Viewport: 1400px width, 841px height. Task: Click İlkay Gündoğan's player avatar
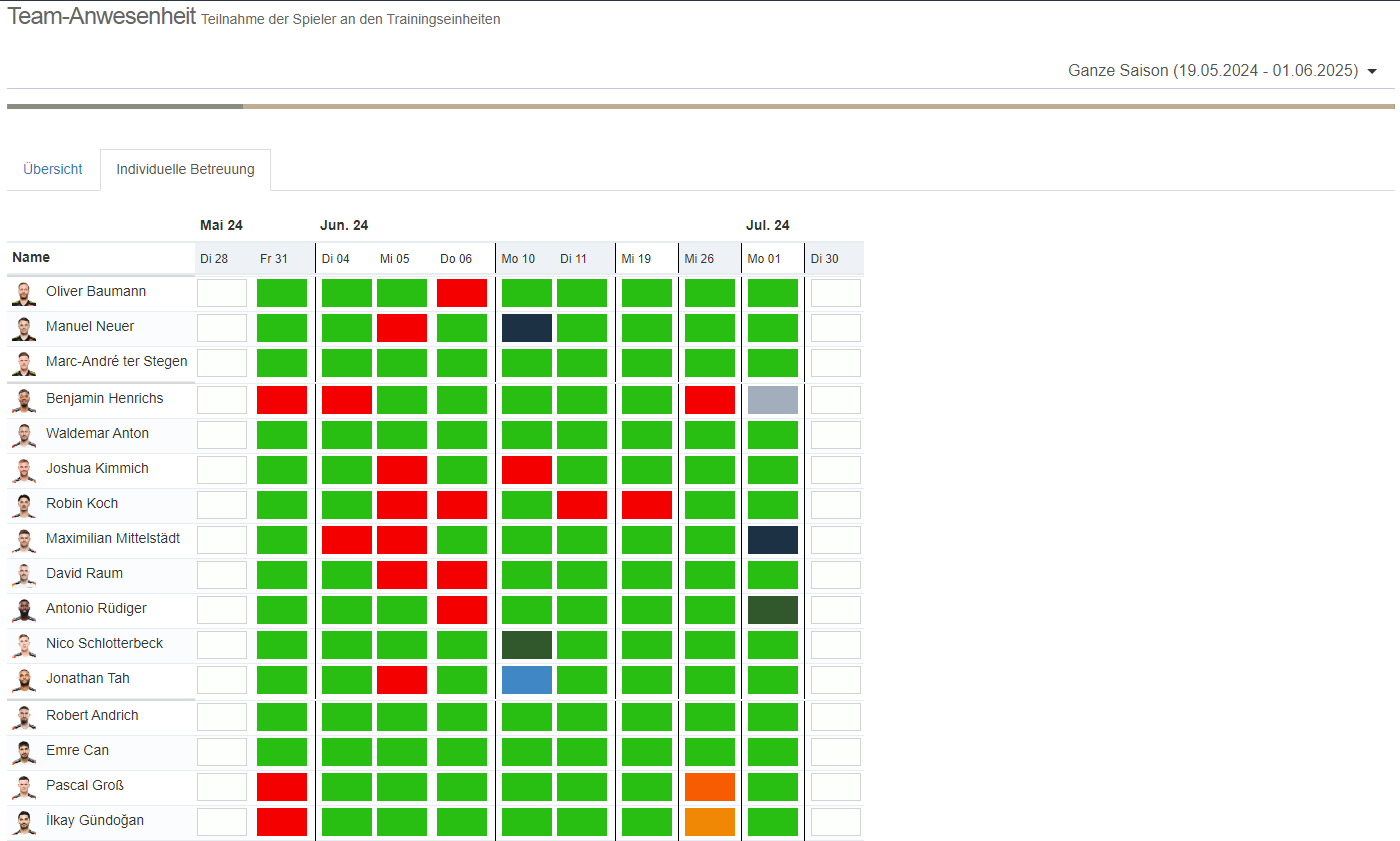point(23,822)
